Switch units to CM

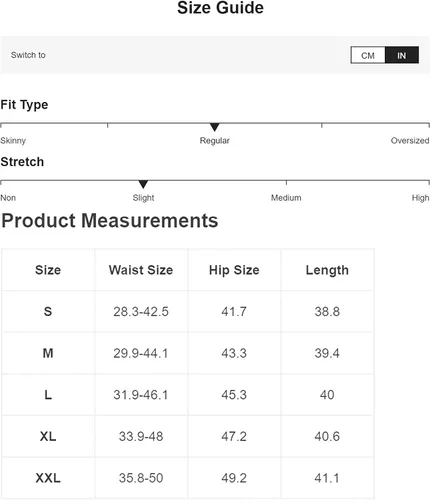click(368, 55)
